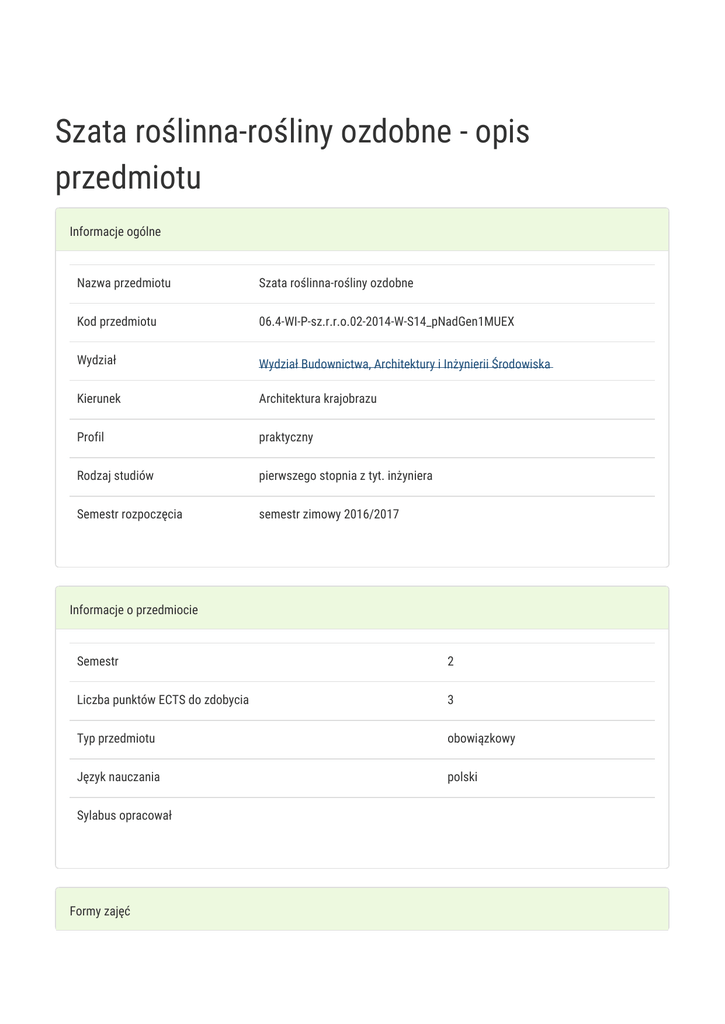This screenshot has width=725, height=1024.
Task: Click the 'Sylabus opracował' row label
Action: tap(125, 816)
